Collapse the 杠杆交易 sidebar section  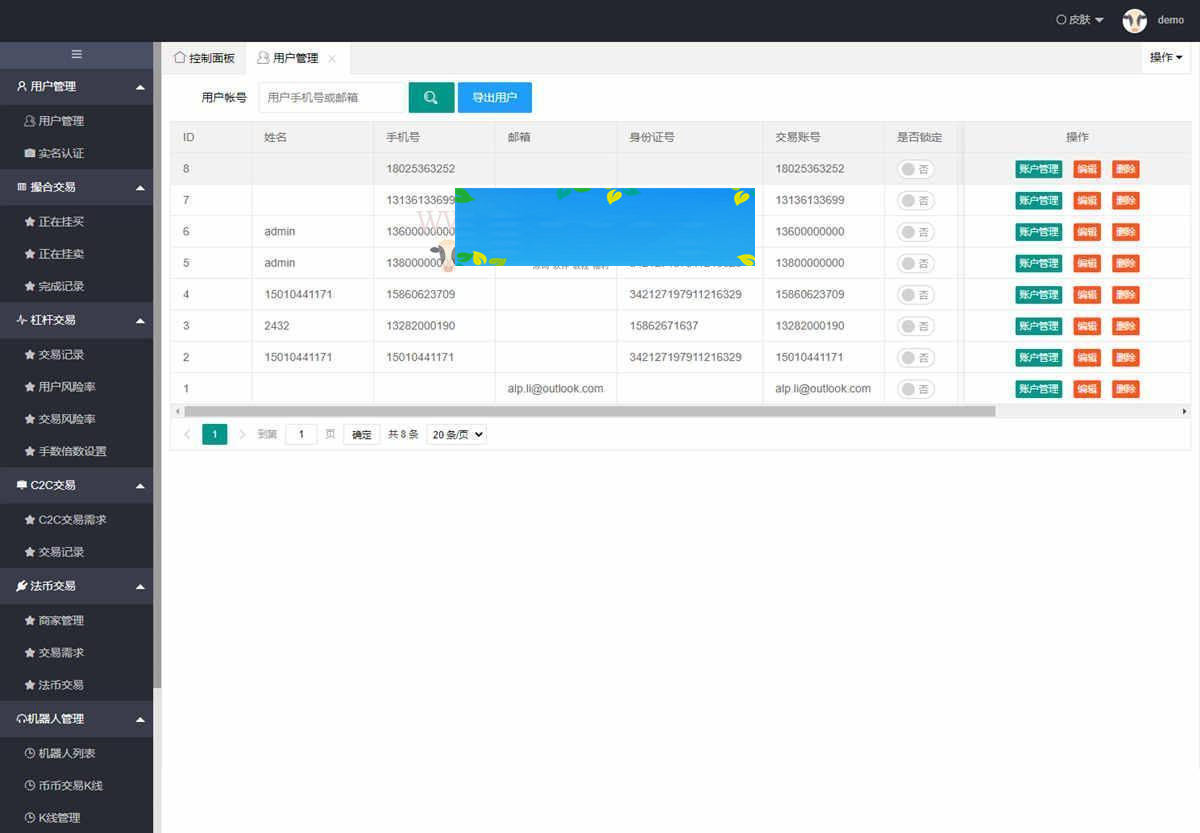(140, 320)
